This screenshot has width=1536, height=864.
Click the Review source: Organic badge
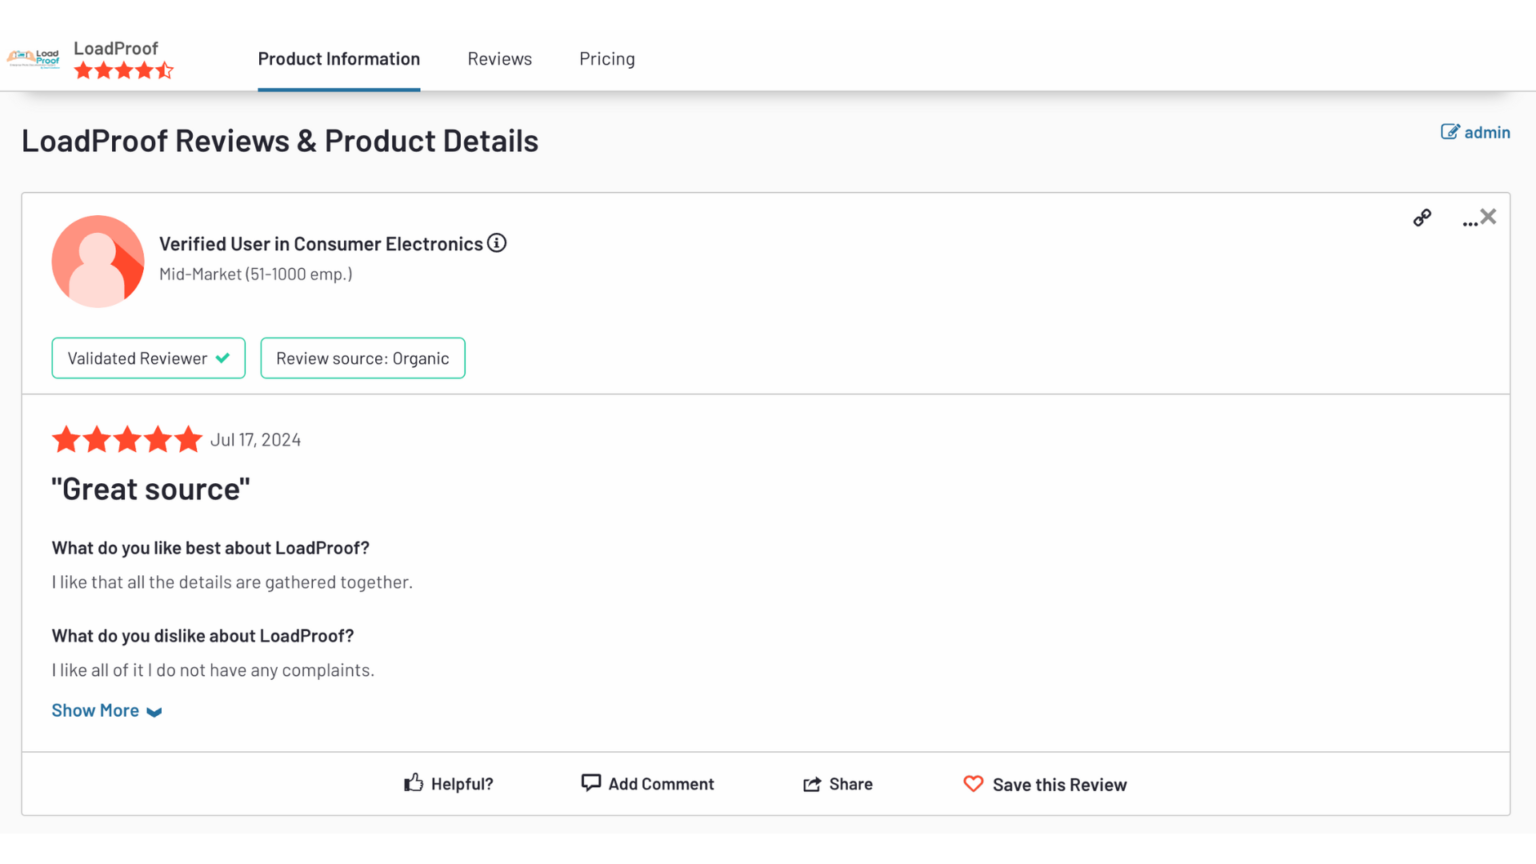click(363, 358)
